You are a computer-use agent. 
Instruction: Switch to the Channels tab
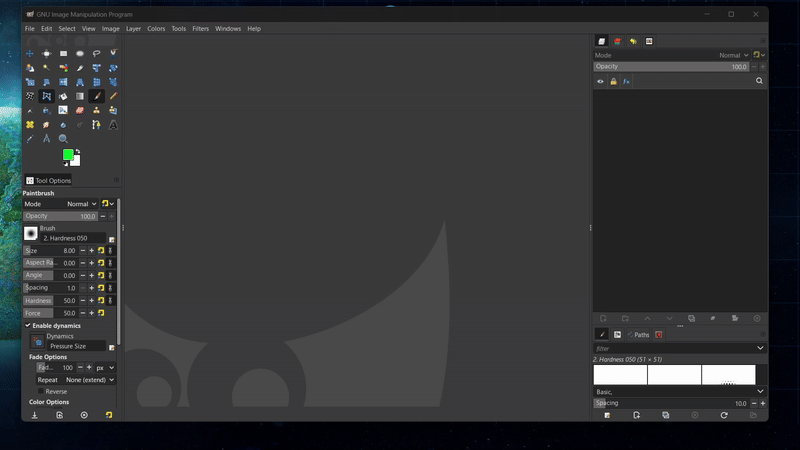[617, 41]
